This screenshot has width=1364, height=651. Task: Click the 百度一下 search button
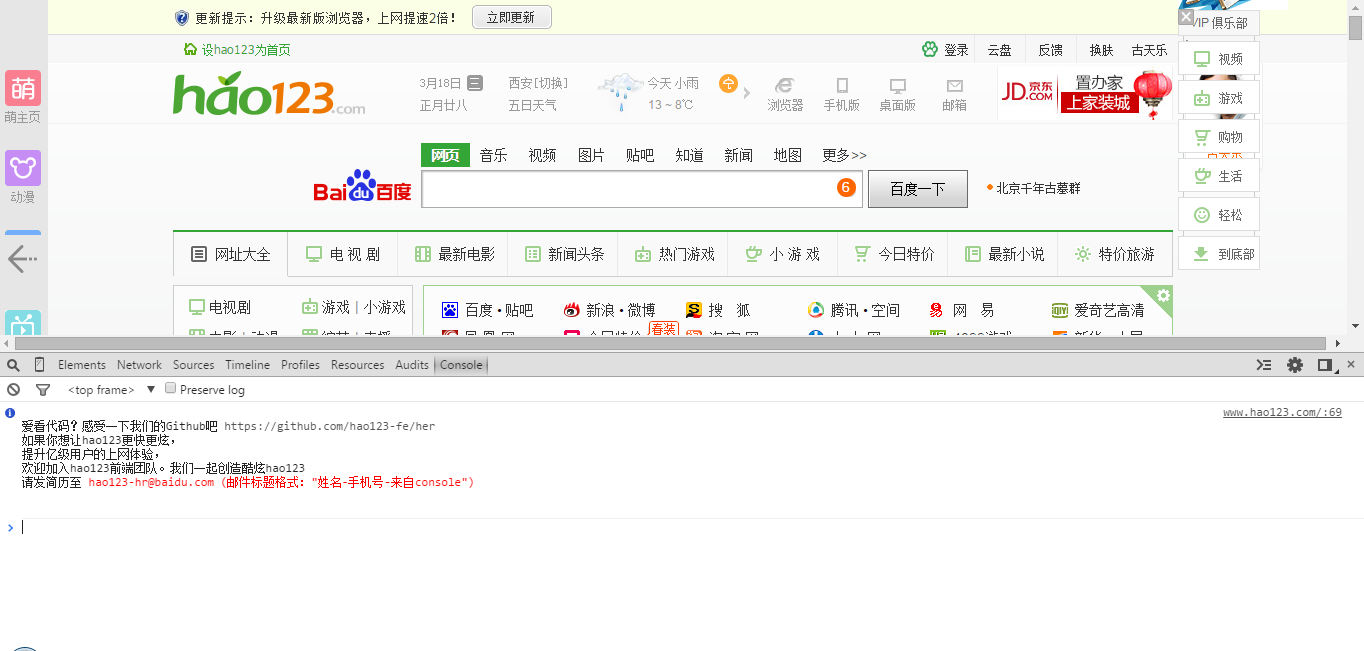tap(917, 188)
